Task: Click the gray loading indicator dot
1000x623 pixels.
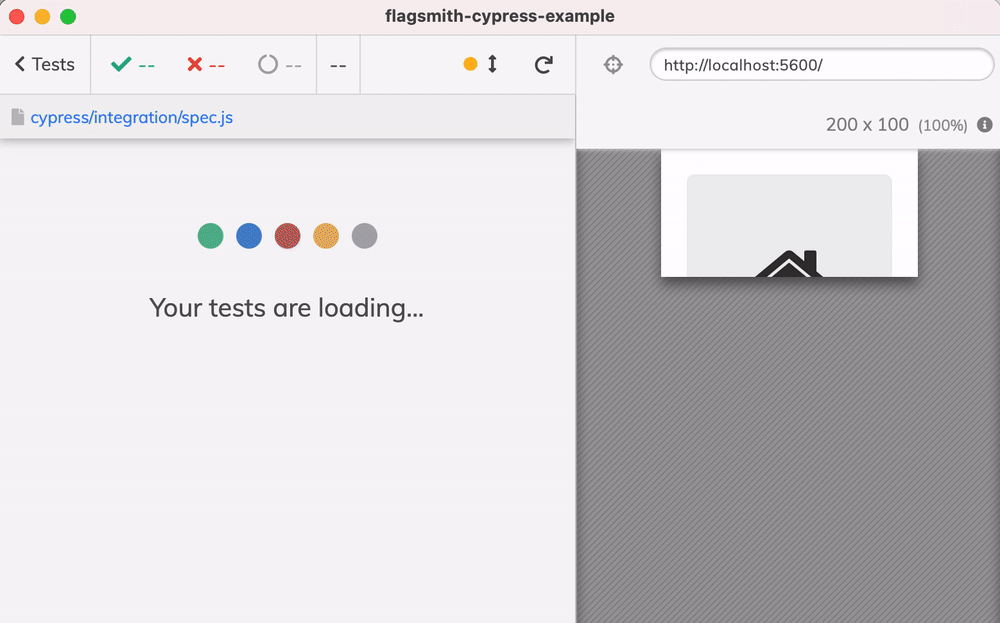Action: click(x=364, y=236)
